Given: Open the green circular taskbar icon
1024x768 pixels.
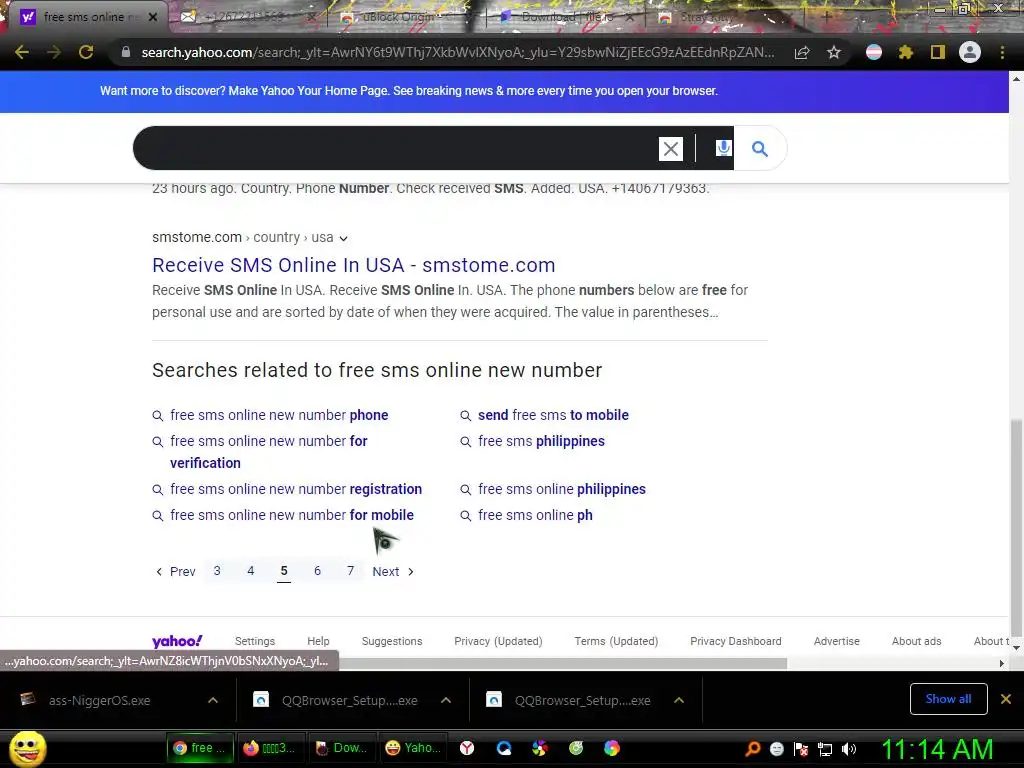Looking at the screenshot, I should (x=575, y=748).
